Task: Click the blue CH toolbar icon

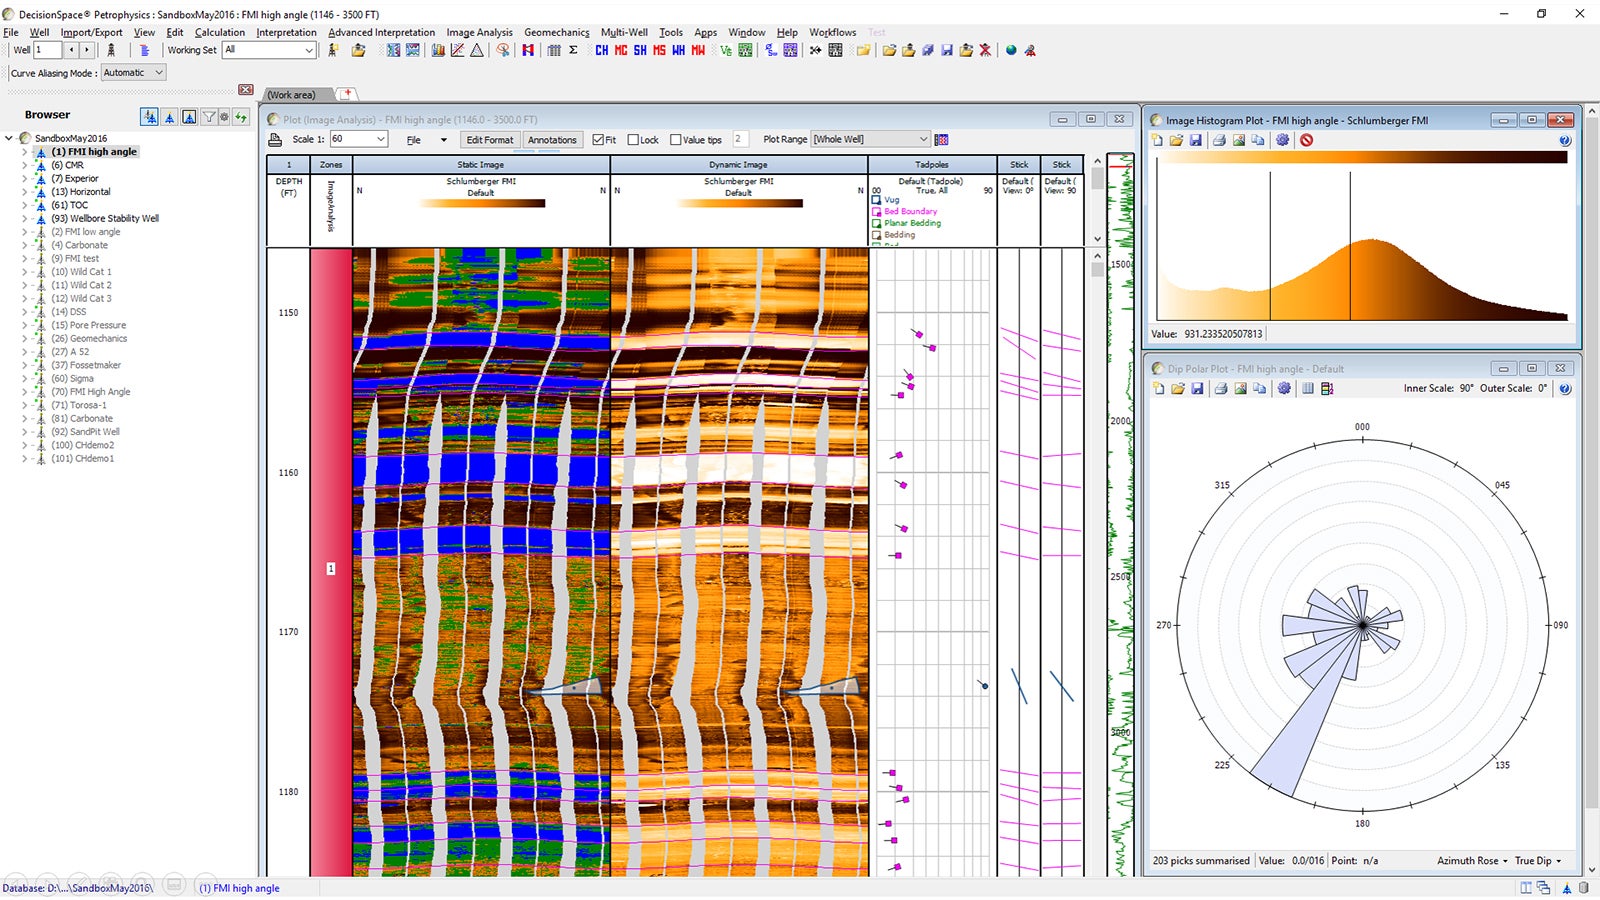Action: [601, 50]
